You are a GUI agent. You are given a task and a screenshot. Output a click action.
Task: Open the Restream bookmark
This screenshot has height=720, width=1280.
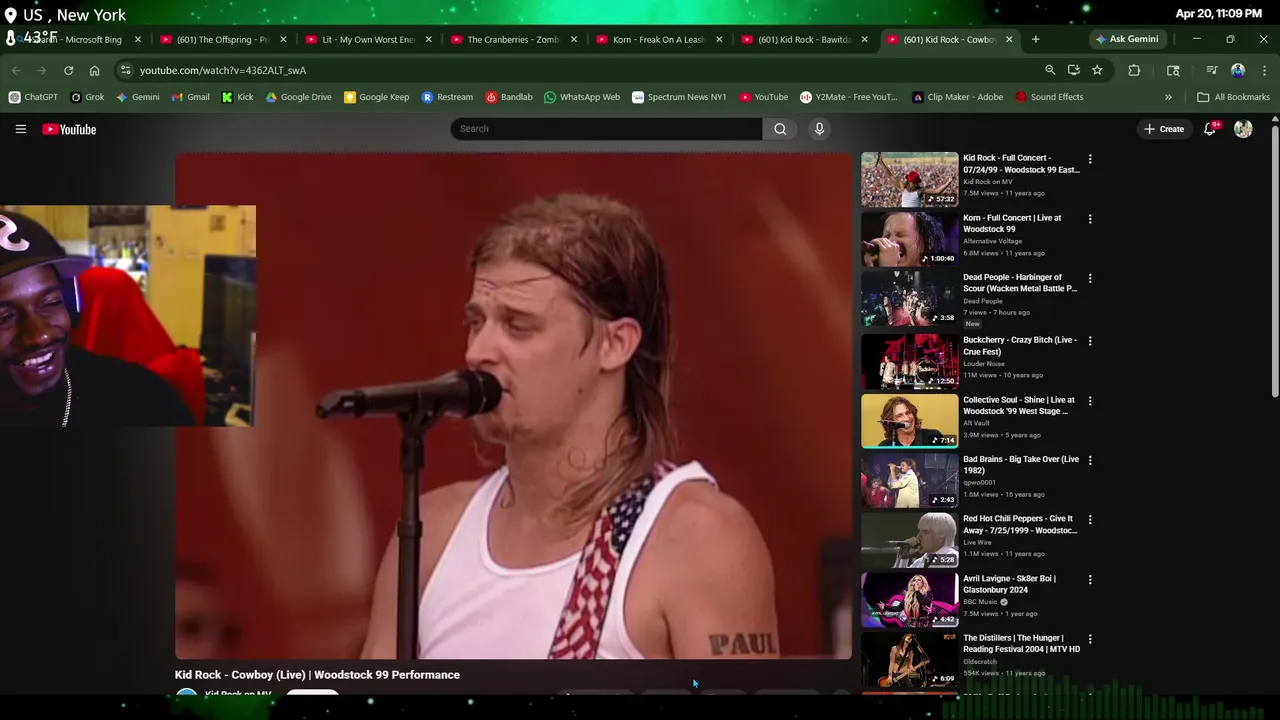point(447,97)
